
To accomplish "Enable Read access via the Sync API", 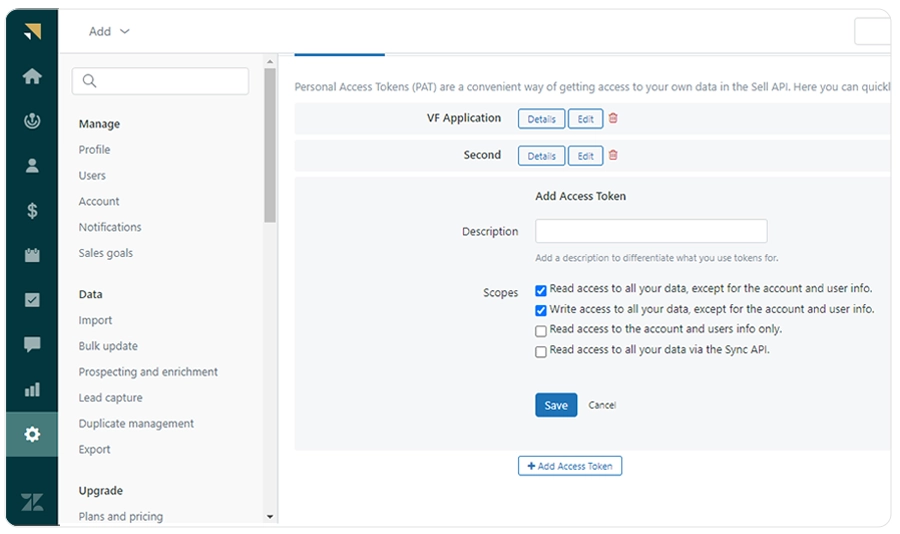I will pos(541,351).
